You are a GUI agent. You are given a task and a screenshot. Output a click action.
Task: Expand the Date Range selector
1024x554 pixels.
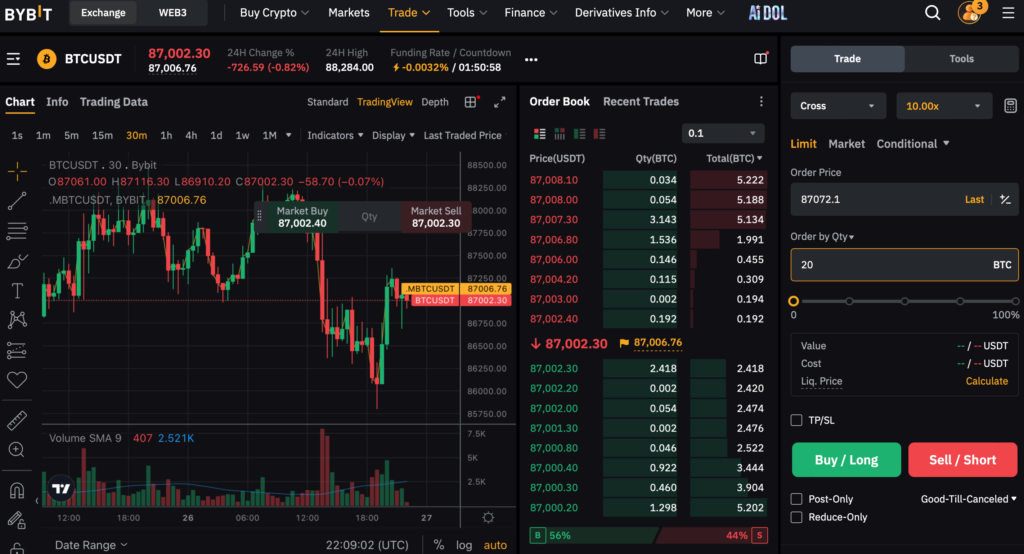click(x=91, y=545)
